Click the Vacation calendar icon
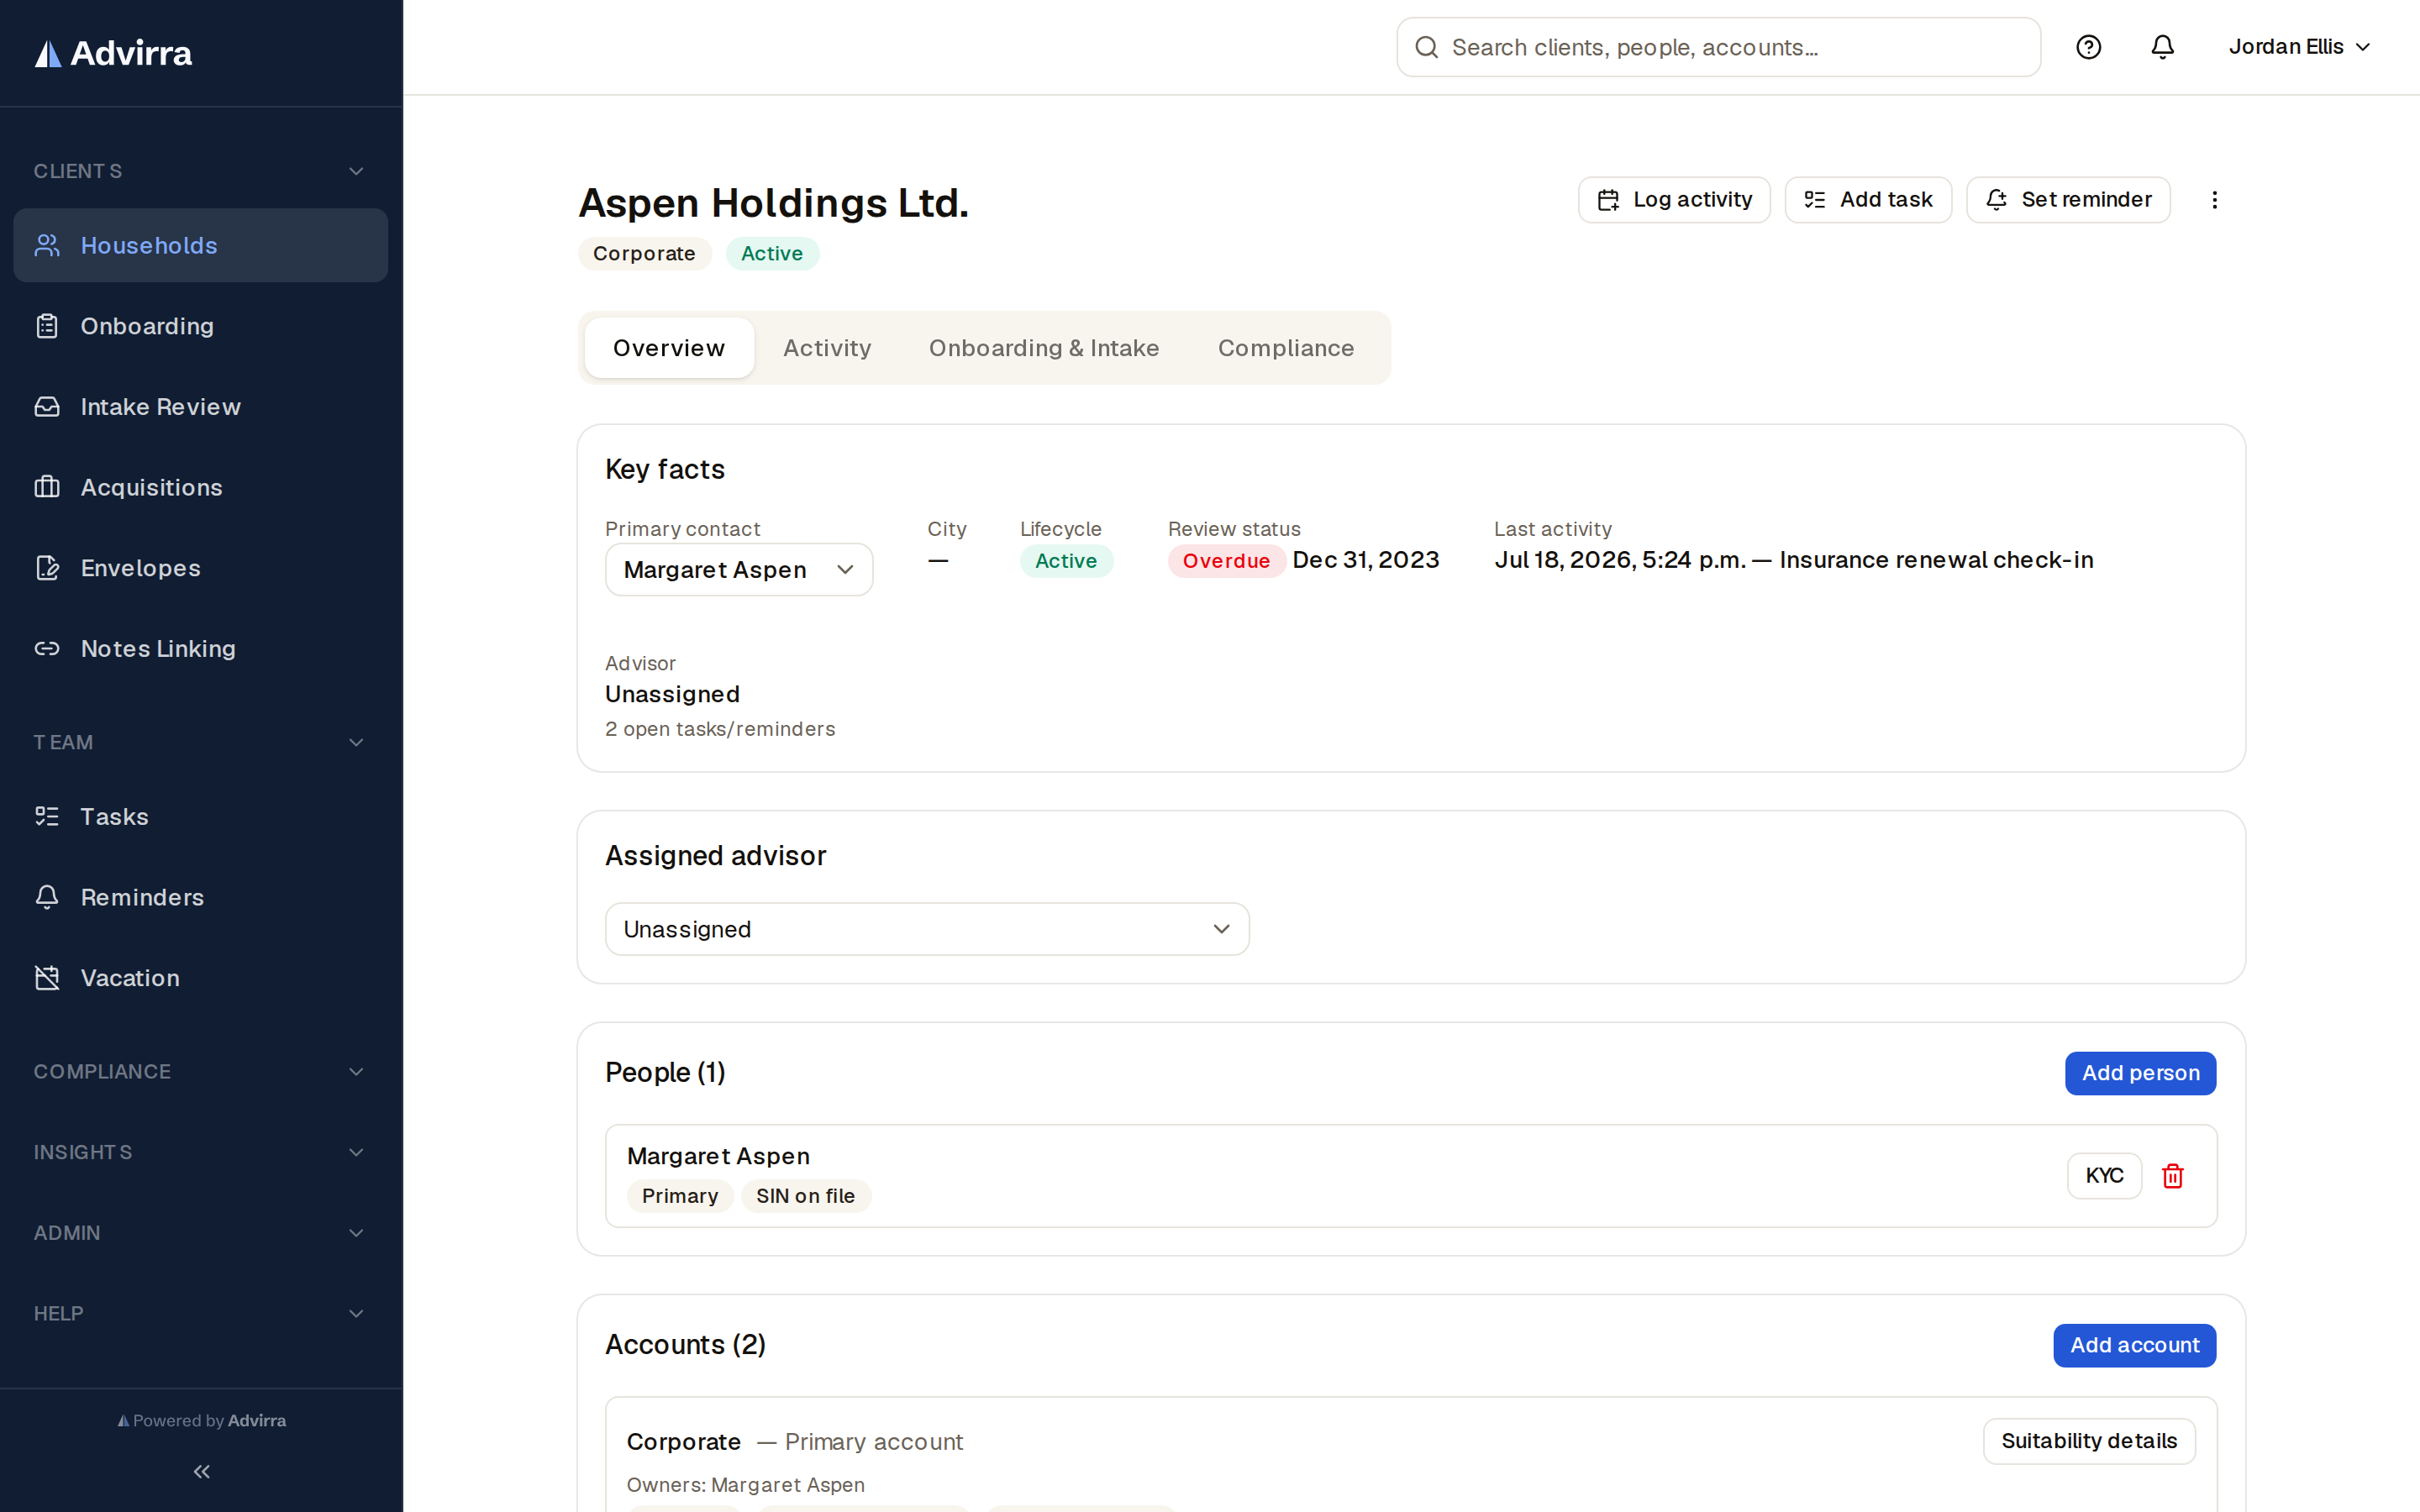Viewport: 2420px width, 1512px height. click(x=47, y=978)
